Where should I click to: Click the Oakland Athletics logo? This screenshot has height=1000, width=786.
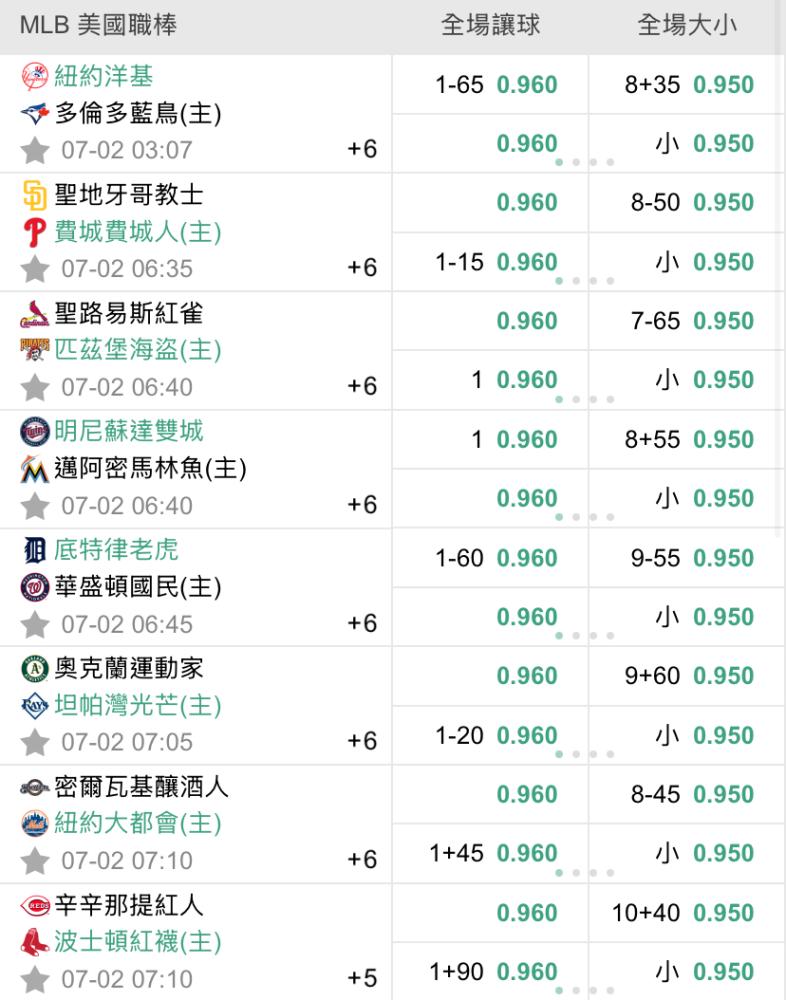click(x=34, y=668)
